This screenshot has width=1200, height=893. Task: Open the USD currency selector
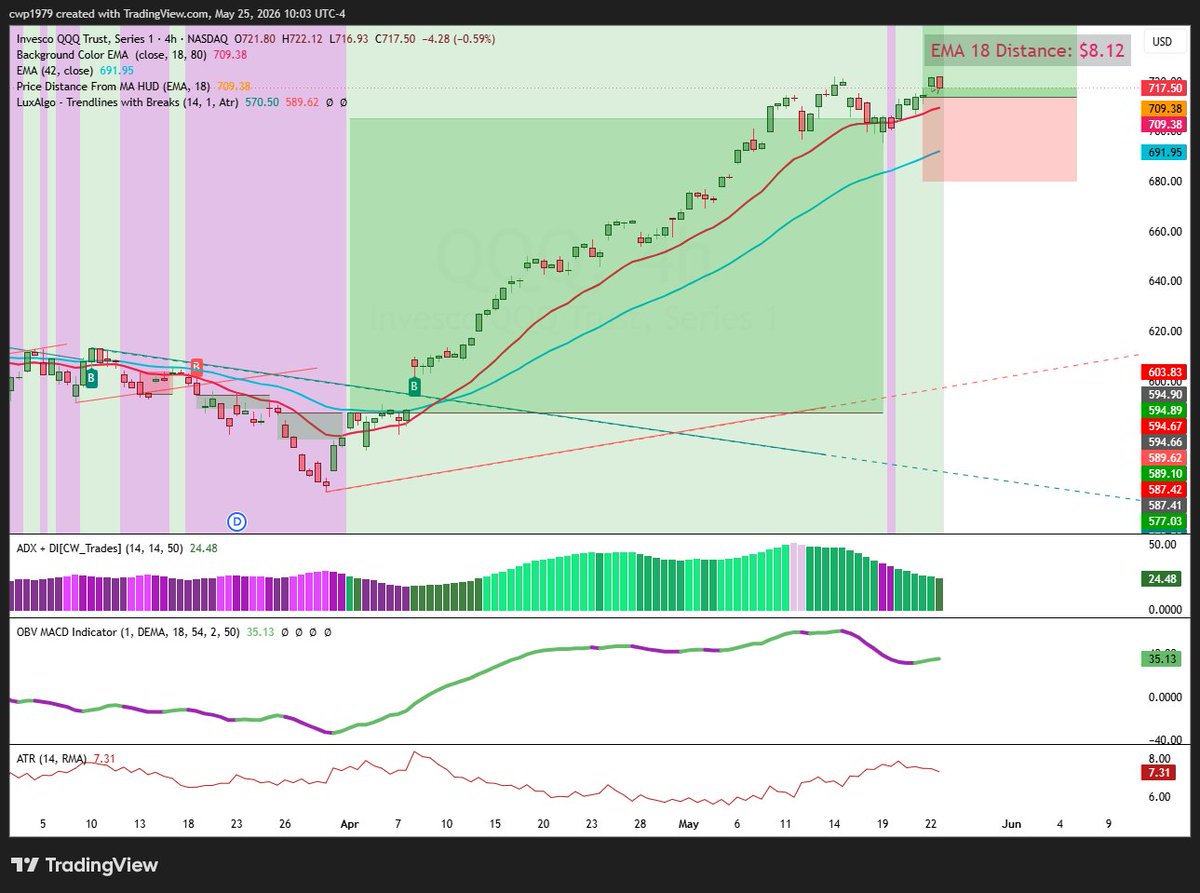(x=1162, y=42)
